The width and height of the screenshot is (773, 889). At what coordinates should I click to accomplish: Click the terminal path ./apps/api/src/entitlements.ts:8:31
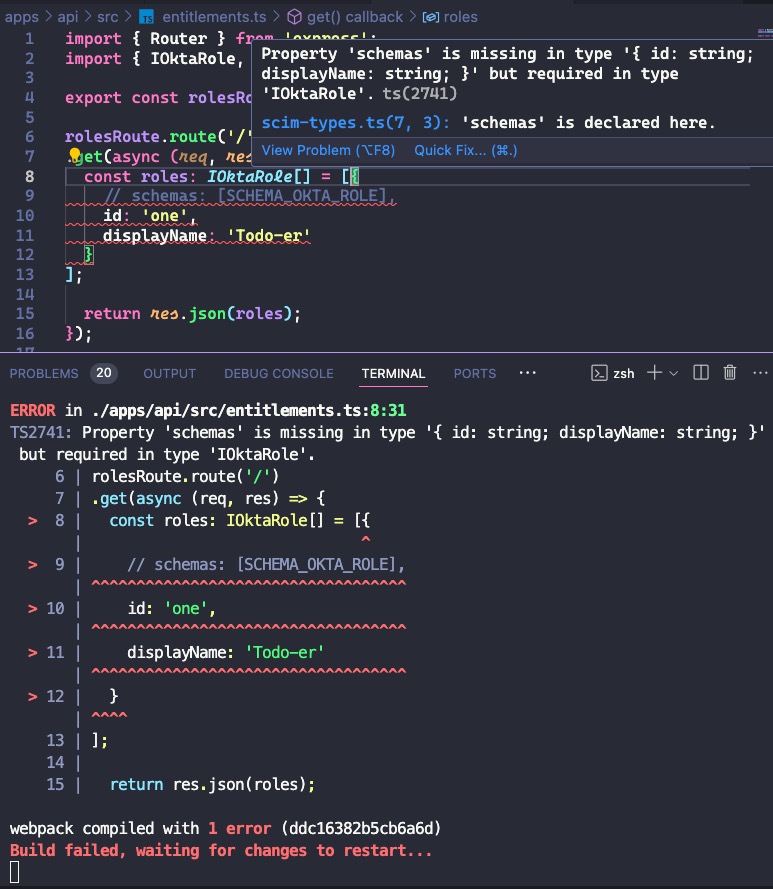[x=249, y=410]
